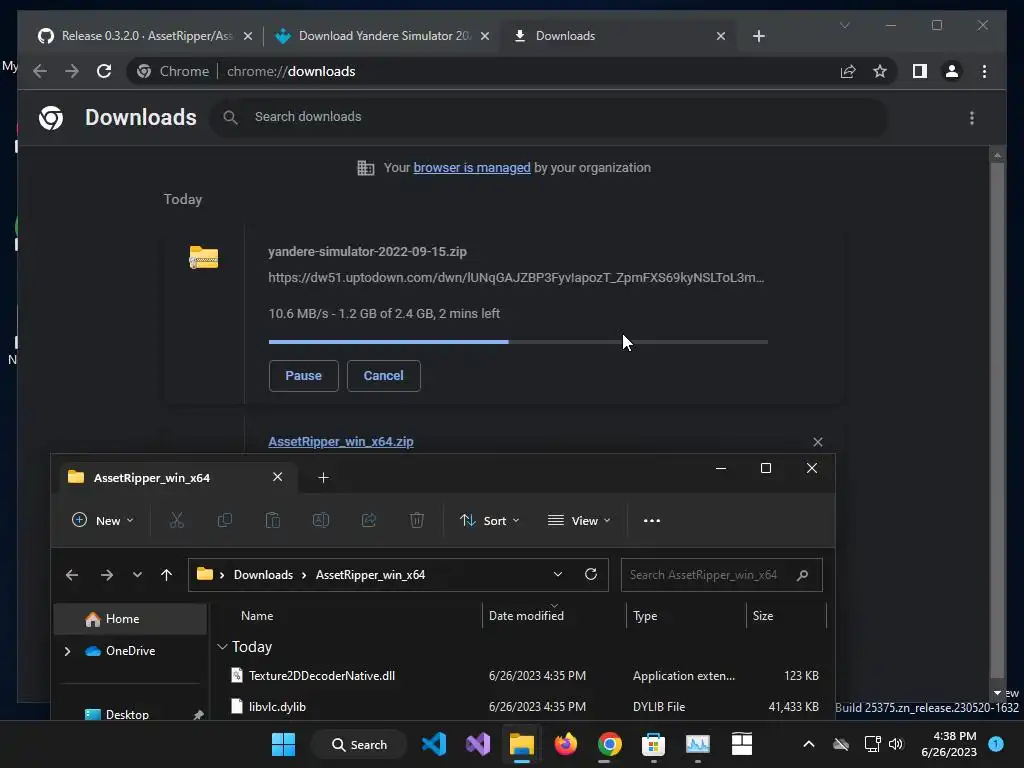Image resolution: width=1024 pixels, height=768 pixels.
Task: Collapse the Today file group
Action: coord(222,647)
